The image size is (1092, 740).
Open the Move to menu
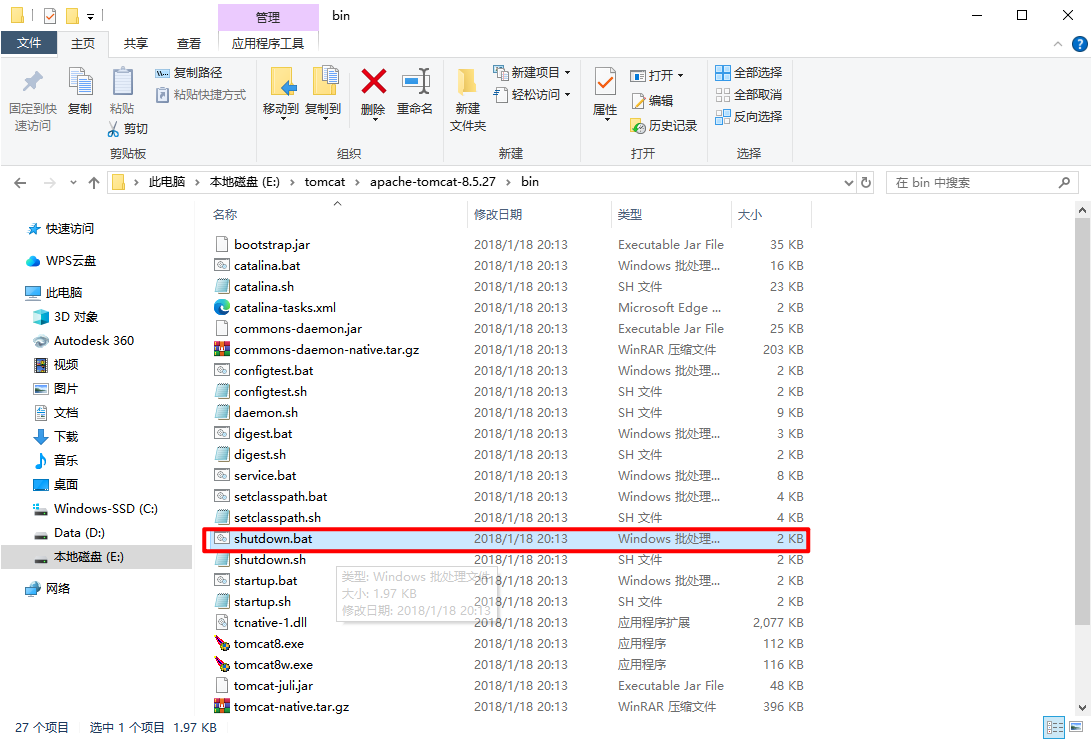[281, 93]
